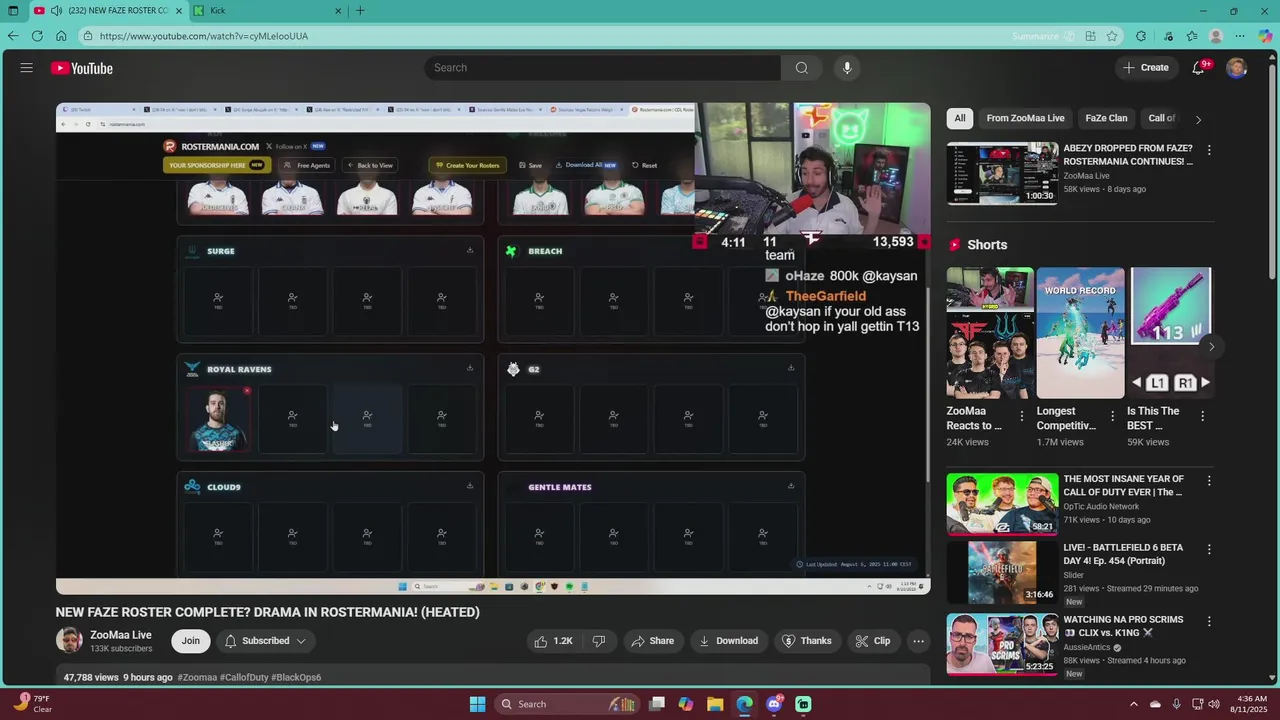Screen dimensions: 1280x720
Task: Open Windows Start menu
Action: click(x=477, y=704)
